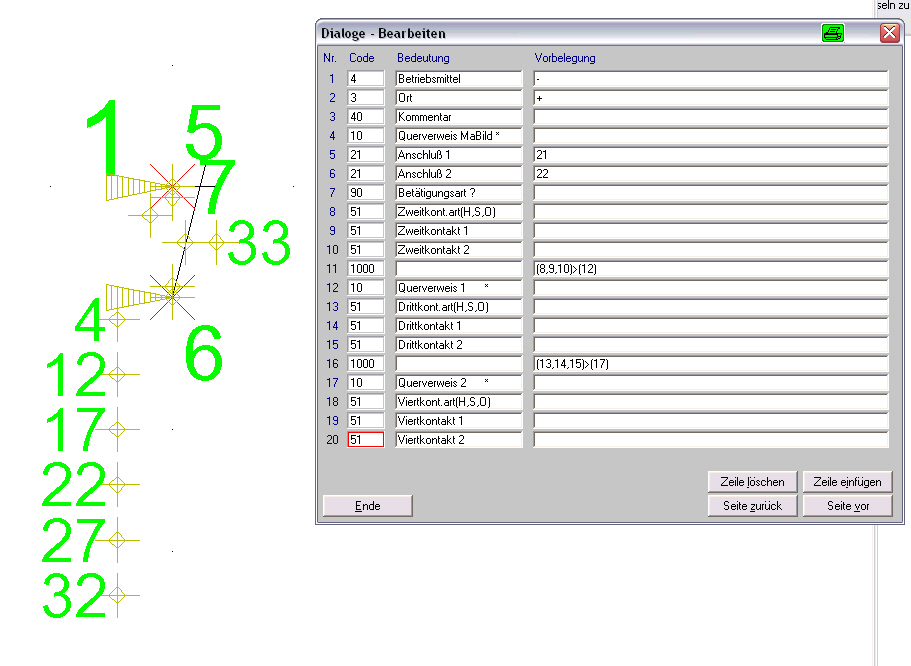Close the Dialoge - Bearbeiten window

890,33
